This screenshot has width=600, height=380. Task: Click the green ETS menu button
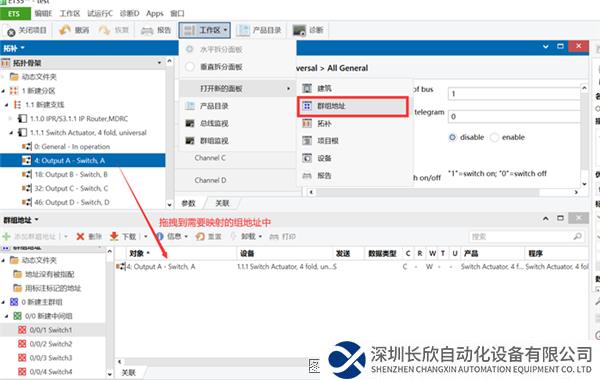point(15,14)
